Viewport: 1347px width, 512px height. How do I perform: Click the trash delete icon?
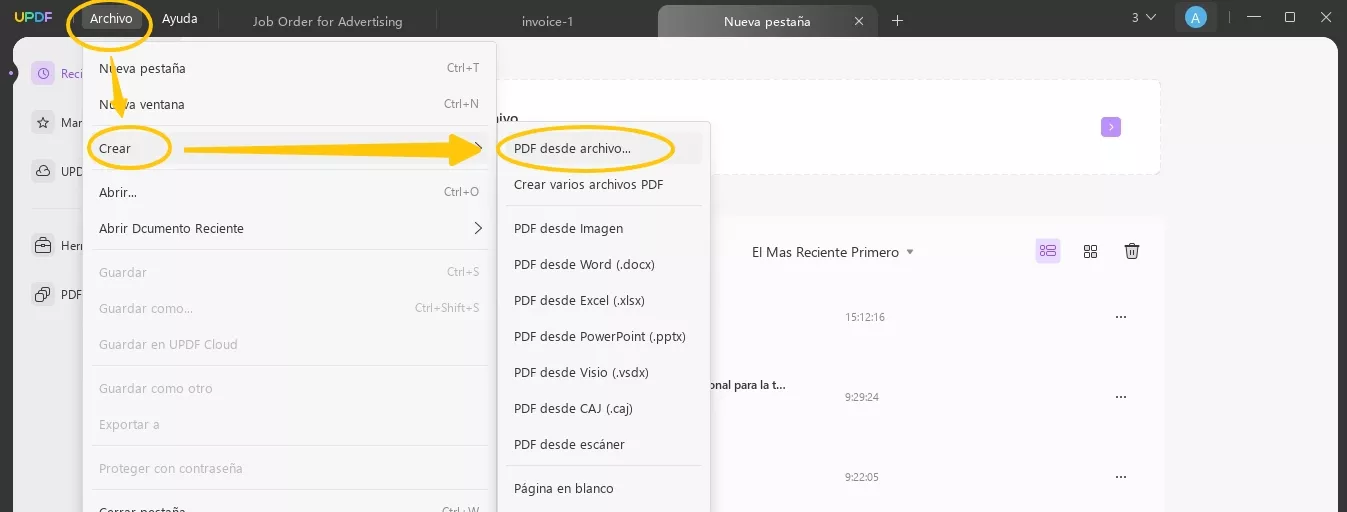tap(1132, 251)
